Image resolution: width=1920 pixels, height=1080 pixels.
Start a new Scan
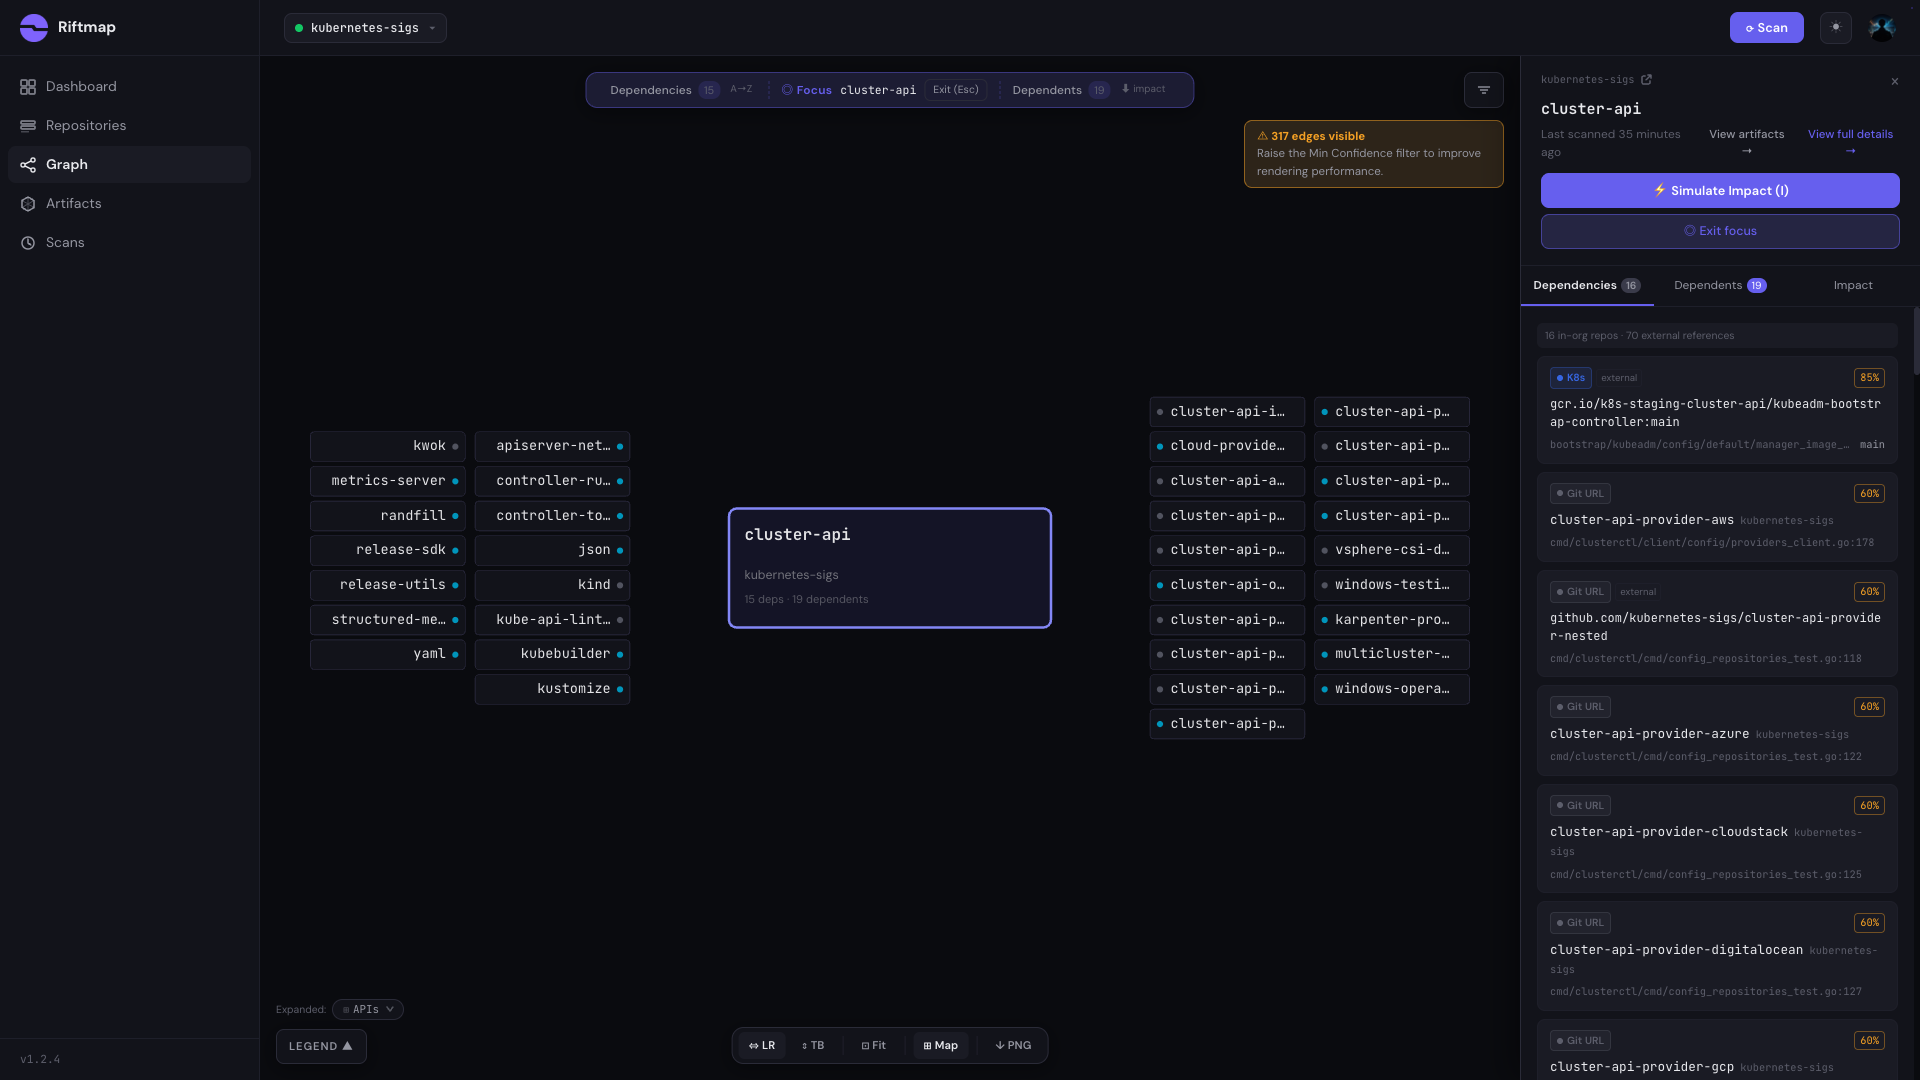tap(1766, 28)
